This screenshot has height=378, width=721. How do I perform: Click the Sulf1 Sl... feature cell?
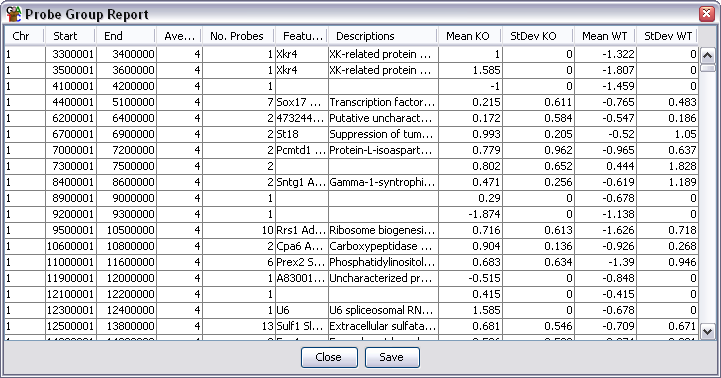tap(302, 326)
